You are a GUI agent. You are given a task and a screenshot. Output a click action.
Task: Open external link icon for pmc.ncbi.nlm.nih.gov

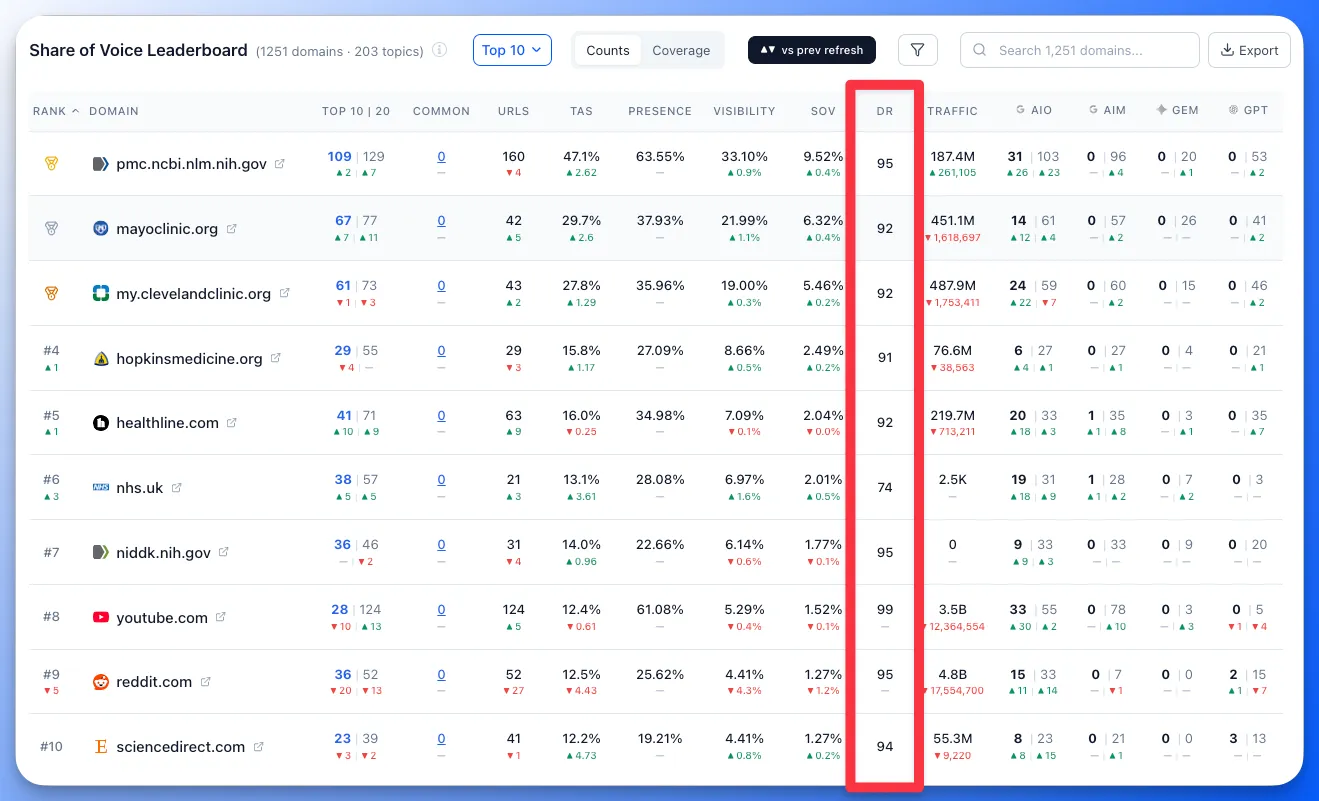tap(280, 163)
